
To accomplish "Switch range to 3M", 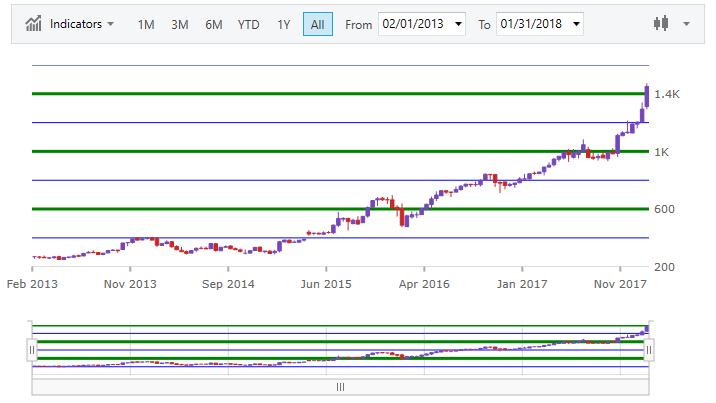I will coord(180,24).
